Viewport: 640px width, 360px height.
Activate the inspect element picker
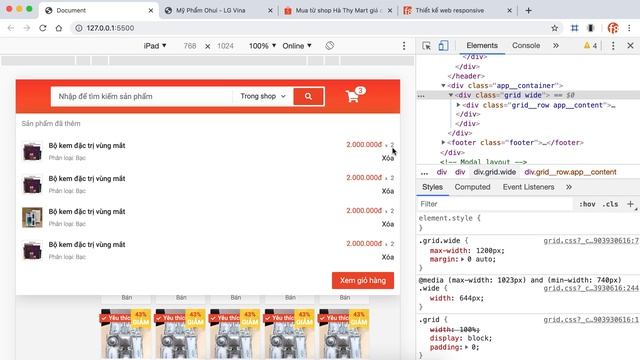click(x=427, y=46)
